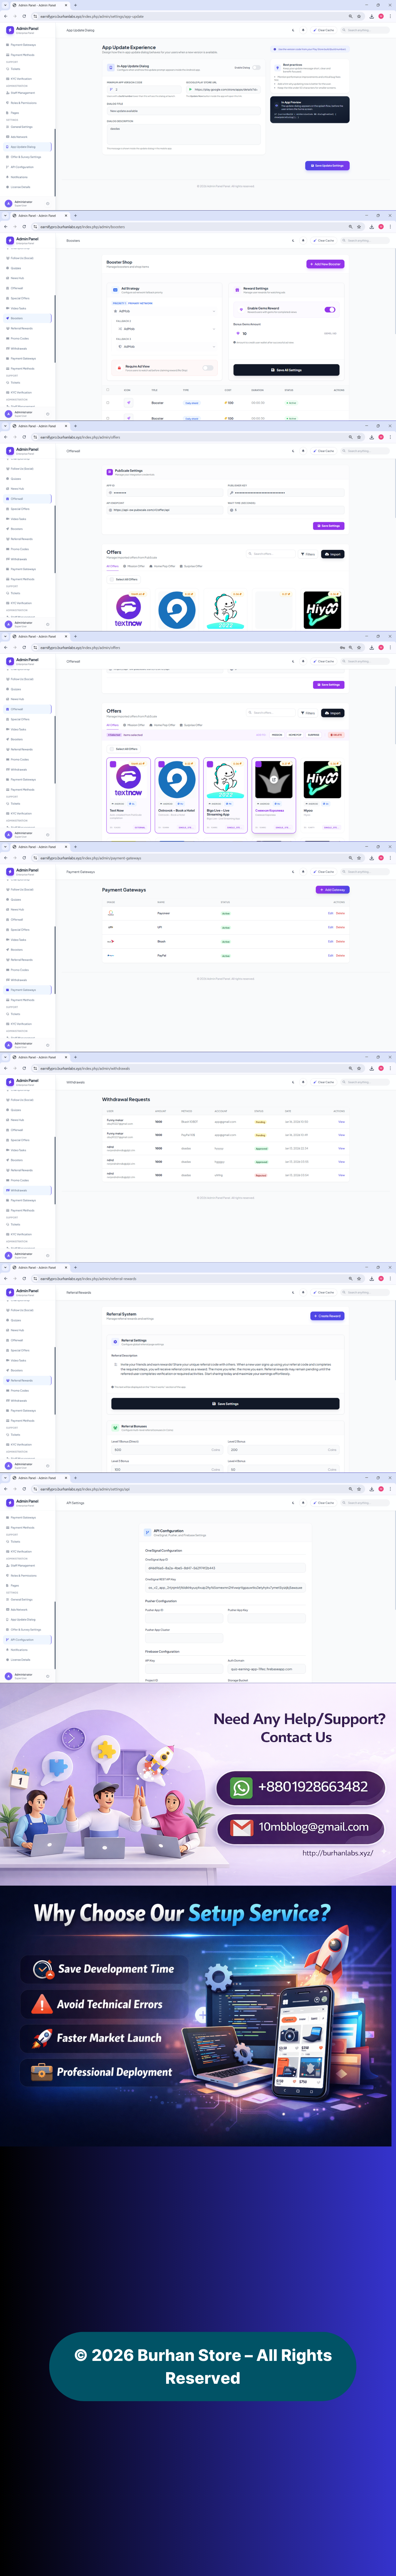Click Video Tasks icon in Boosters window sidebar
This screenshot has height=2576, width=396.
[8, 308]
